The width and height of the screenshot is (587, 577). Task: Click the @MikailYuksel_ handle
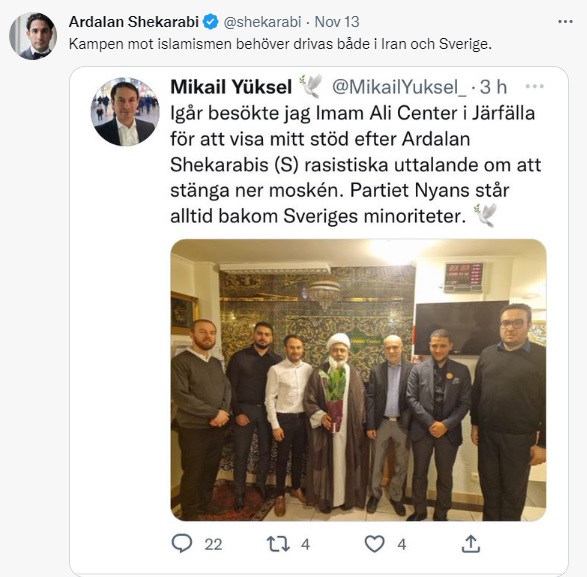coord(399,87)
